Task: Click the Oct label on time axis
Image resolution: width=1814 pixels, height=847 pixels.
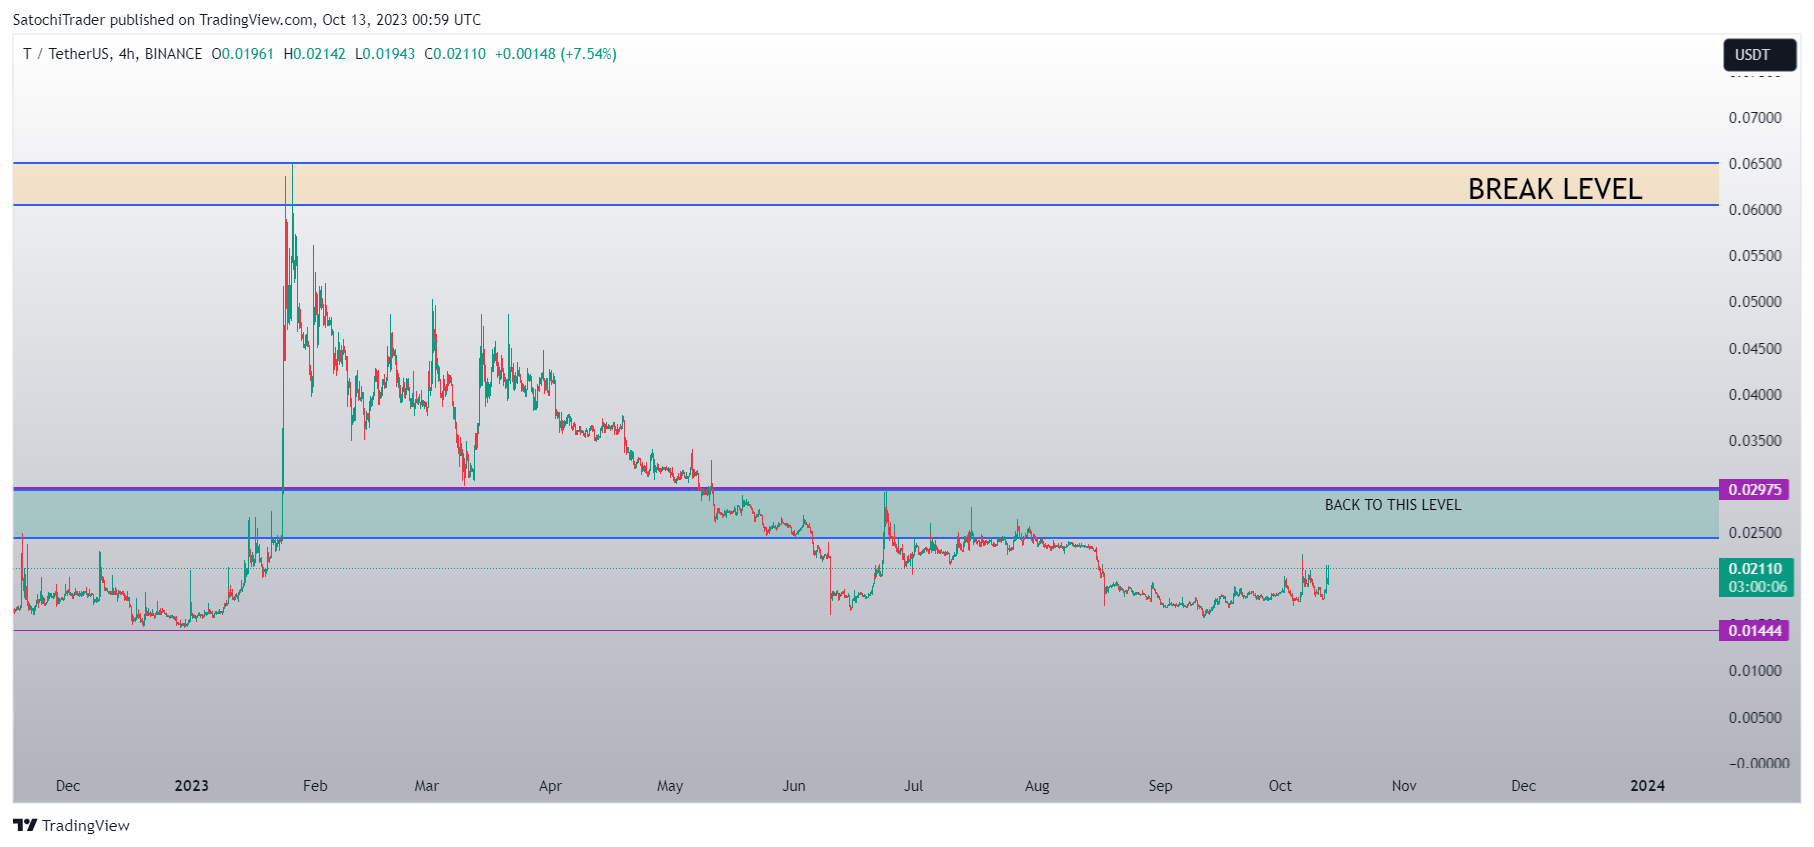Action: (x=1280, y=786)
